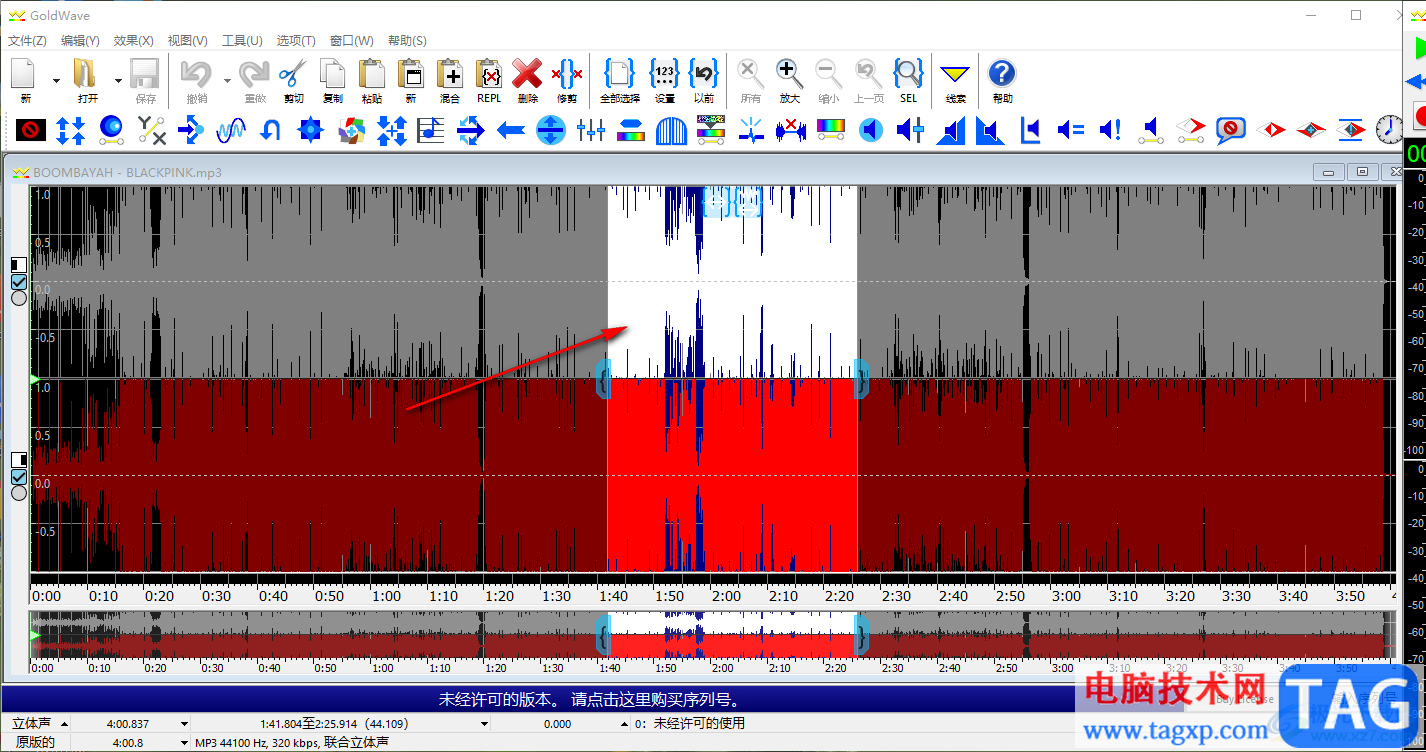This screenshot has width=1426, height=752.
Task: Toggle the upper channel checkbox
Action: coord(19,281)
